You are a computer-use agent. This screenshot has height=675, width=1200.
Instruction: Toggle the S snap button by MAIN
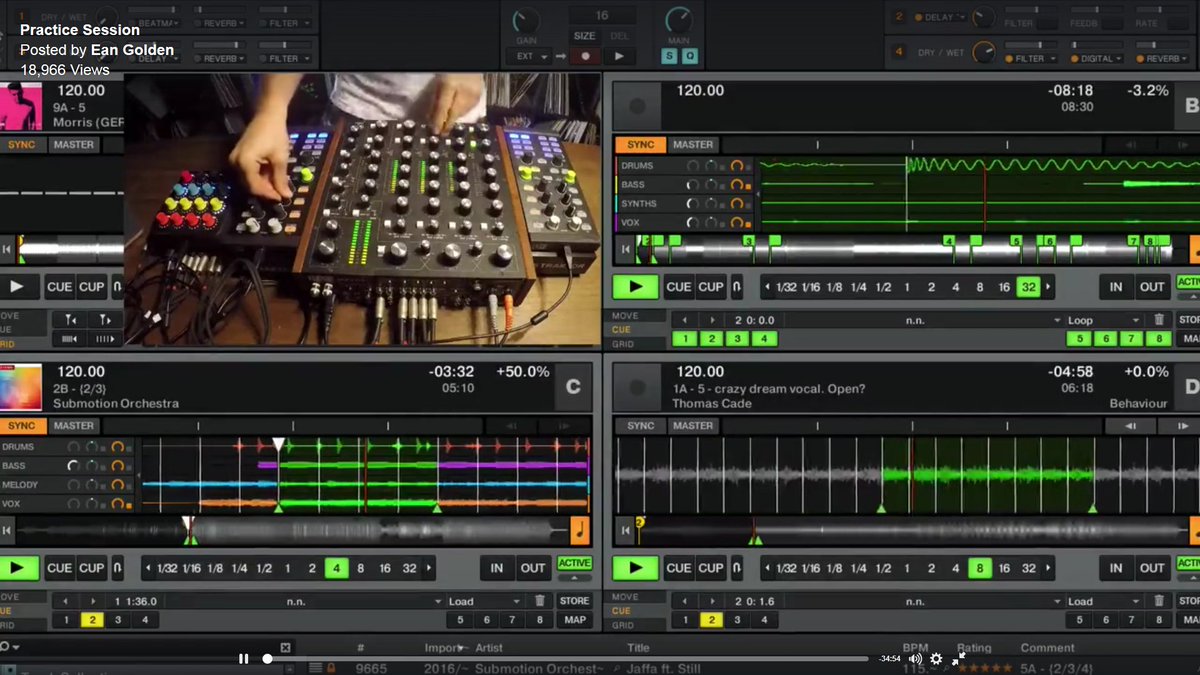[x=669, y=56]
